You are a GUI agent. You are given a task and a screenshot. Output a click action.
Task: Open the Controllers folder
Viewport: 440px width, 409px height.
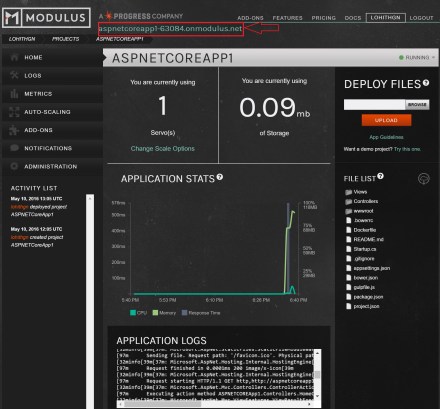362,201
